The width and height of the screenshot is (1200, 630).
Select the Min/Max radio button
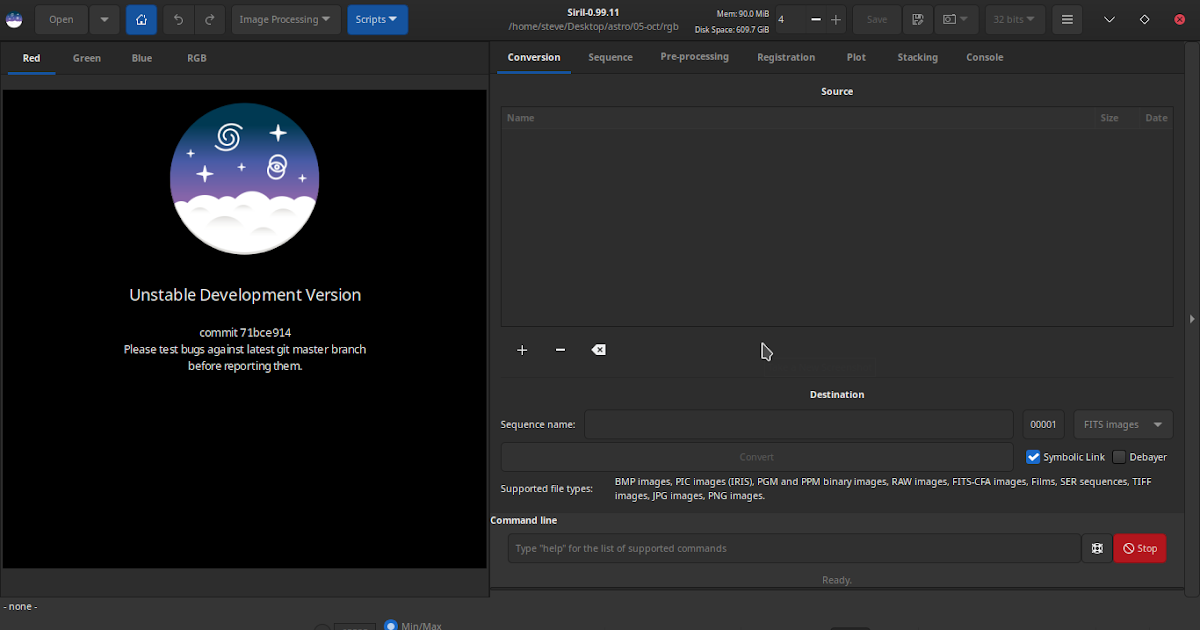coord(391,625)
